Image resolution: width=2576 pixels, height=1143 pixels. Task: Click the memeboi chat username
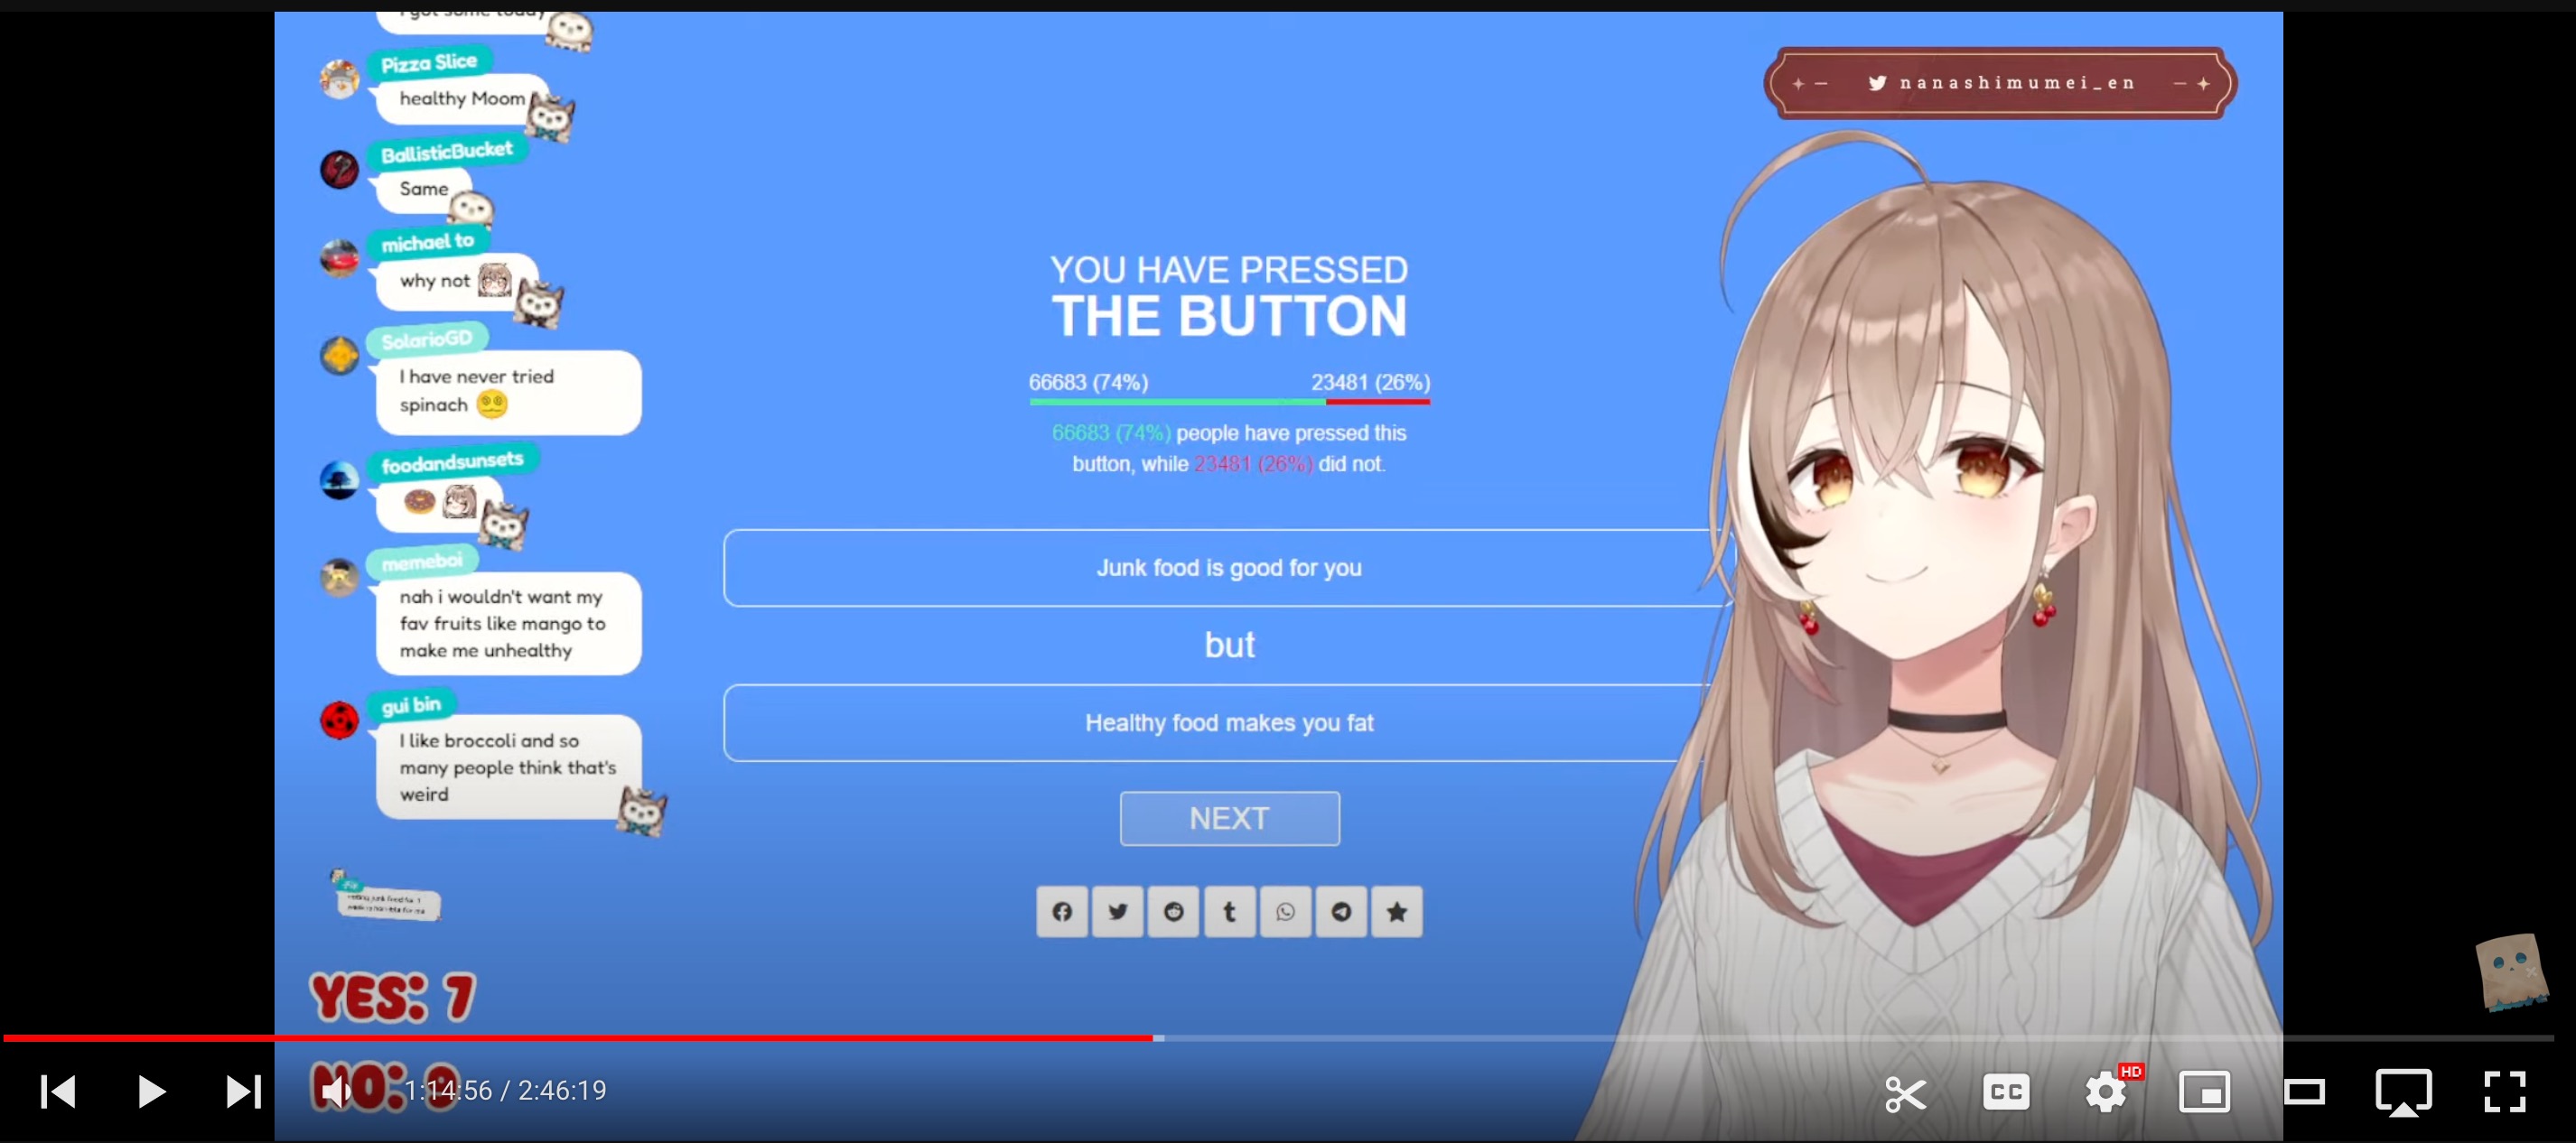coord(422,562)
